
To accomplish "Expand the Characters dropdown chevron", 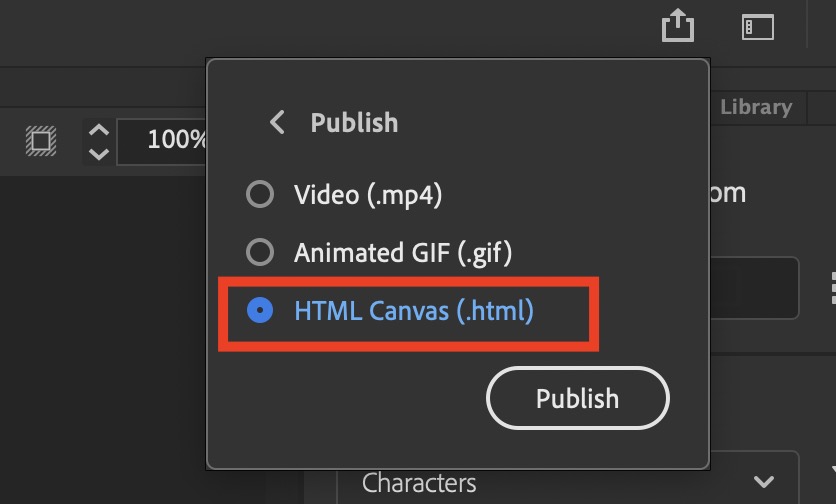I will click(764, 482).
